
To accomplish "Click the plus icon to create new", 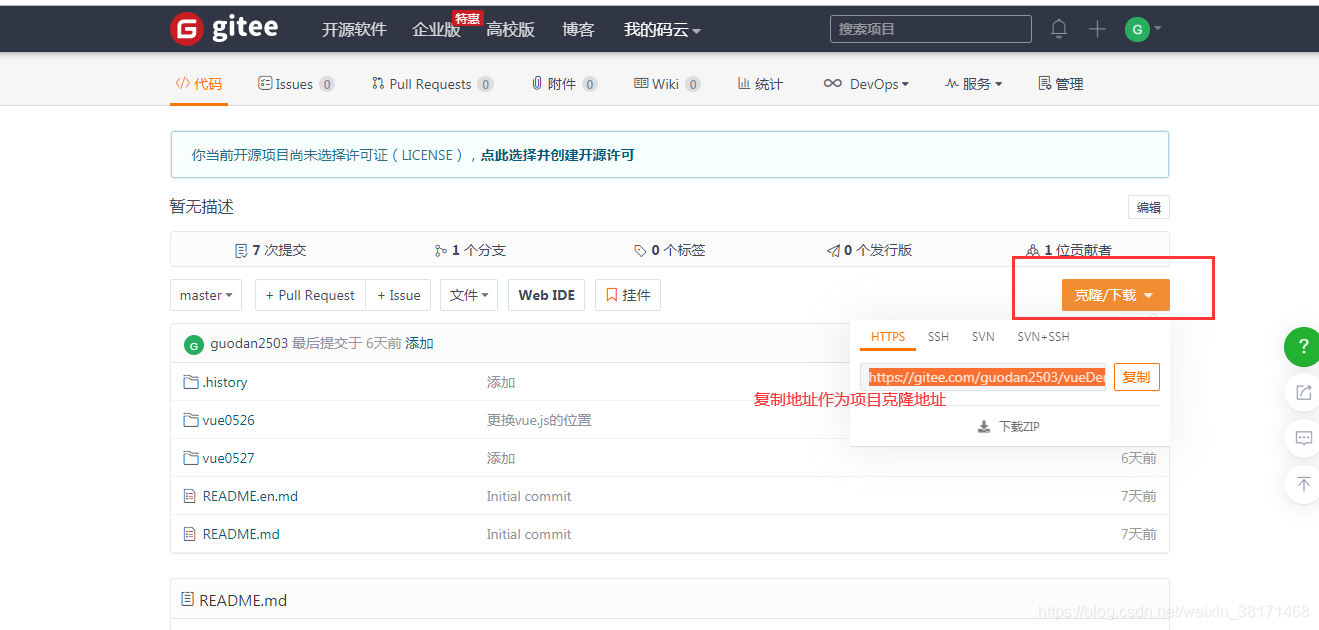I will (x=1097, y=29).
